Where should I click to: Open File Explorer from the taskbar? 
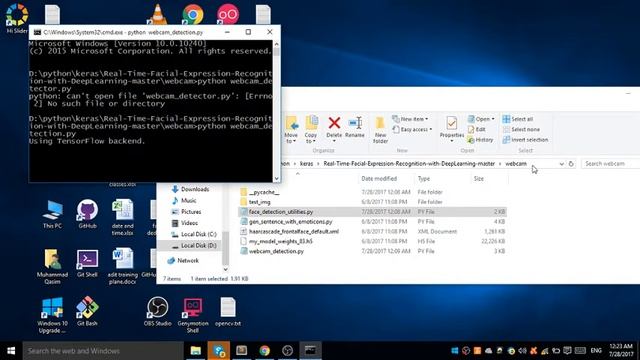click(x=196, y=351)
